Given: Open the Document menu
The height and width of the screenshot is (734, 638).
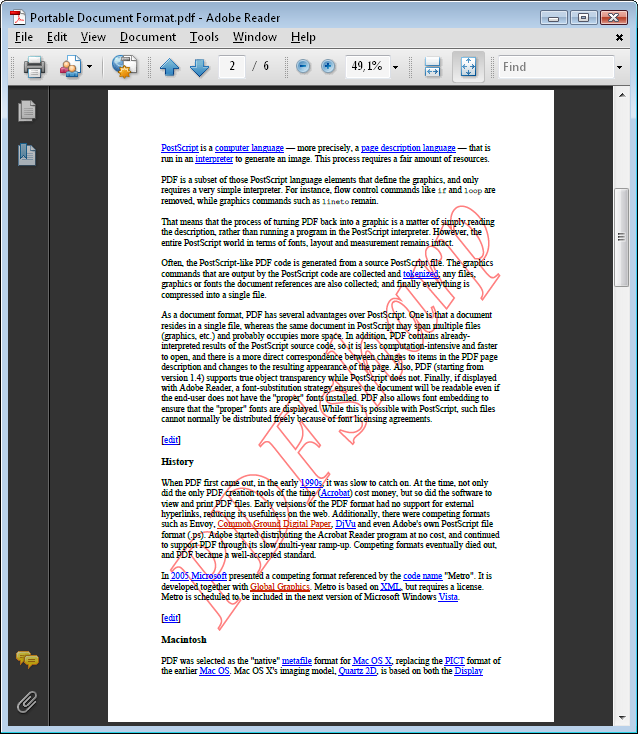Looking at the screenshot, I should [147, 37].
